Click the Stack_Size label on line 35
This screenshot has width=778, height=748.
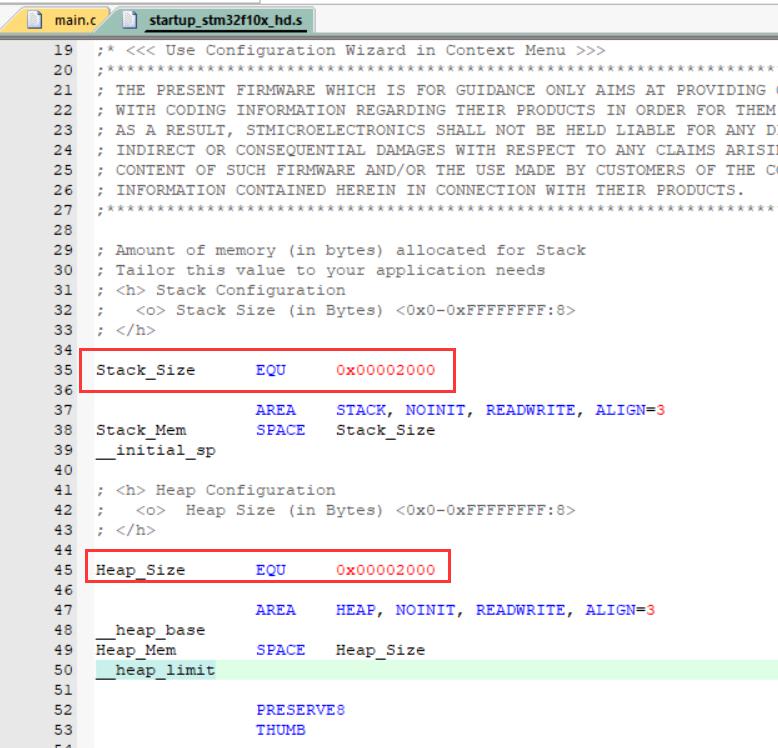coord(145,371)
